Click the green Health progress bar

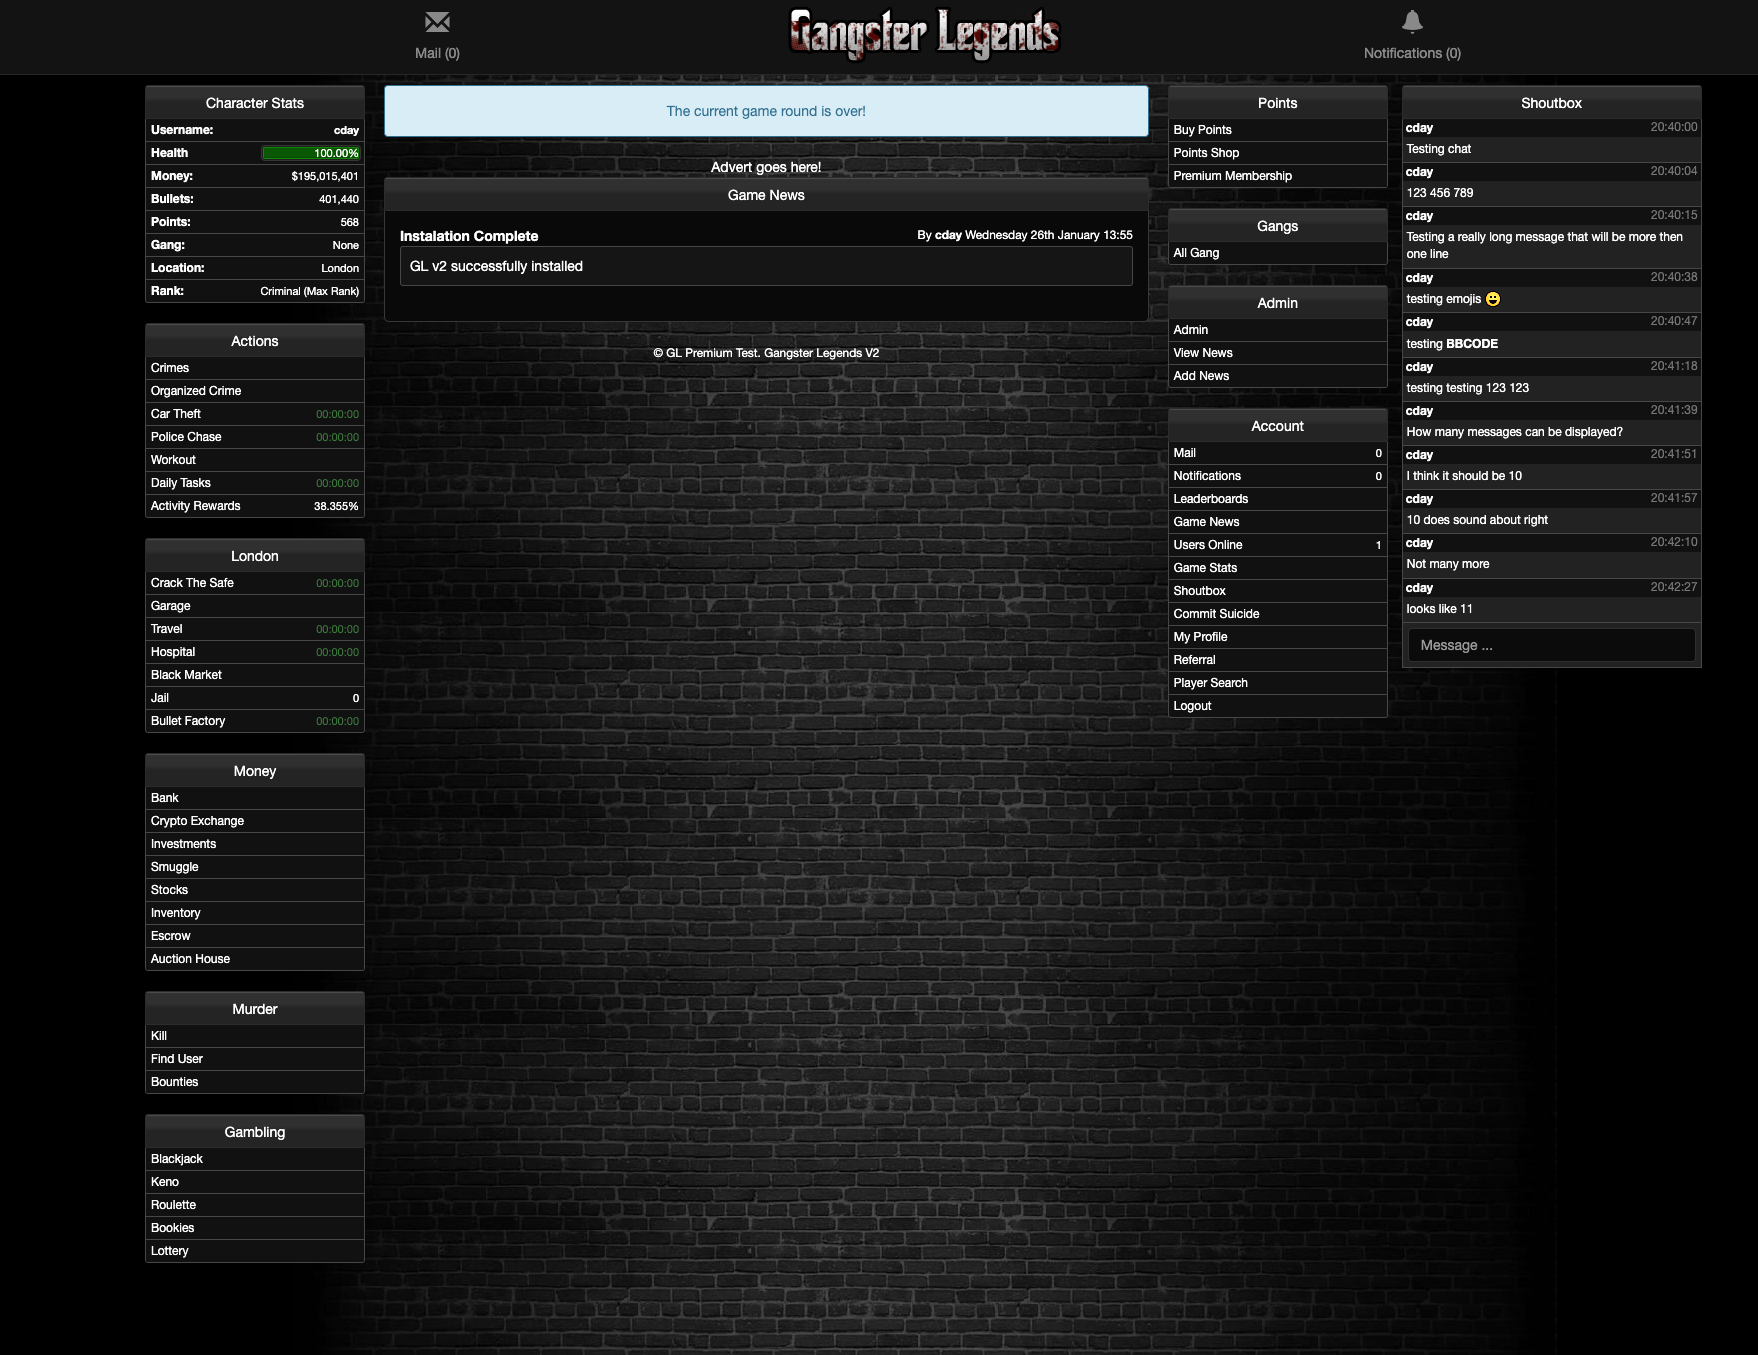[x=310, y=153]
